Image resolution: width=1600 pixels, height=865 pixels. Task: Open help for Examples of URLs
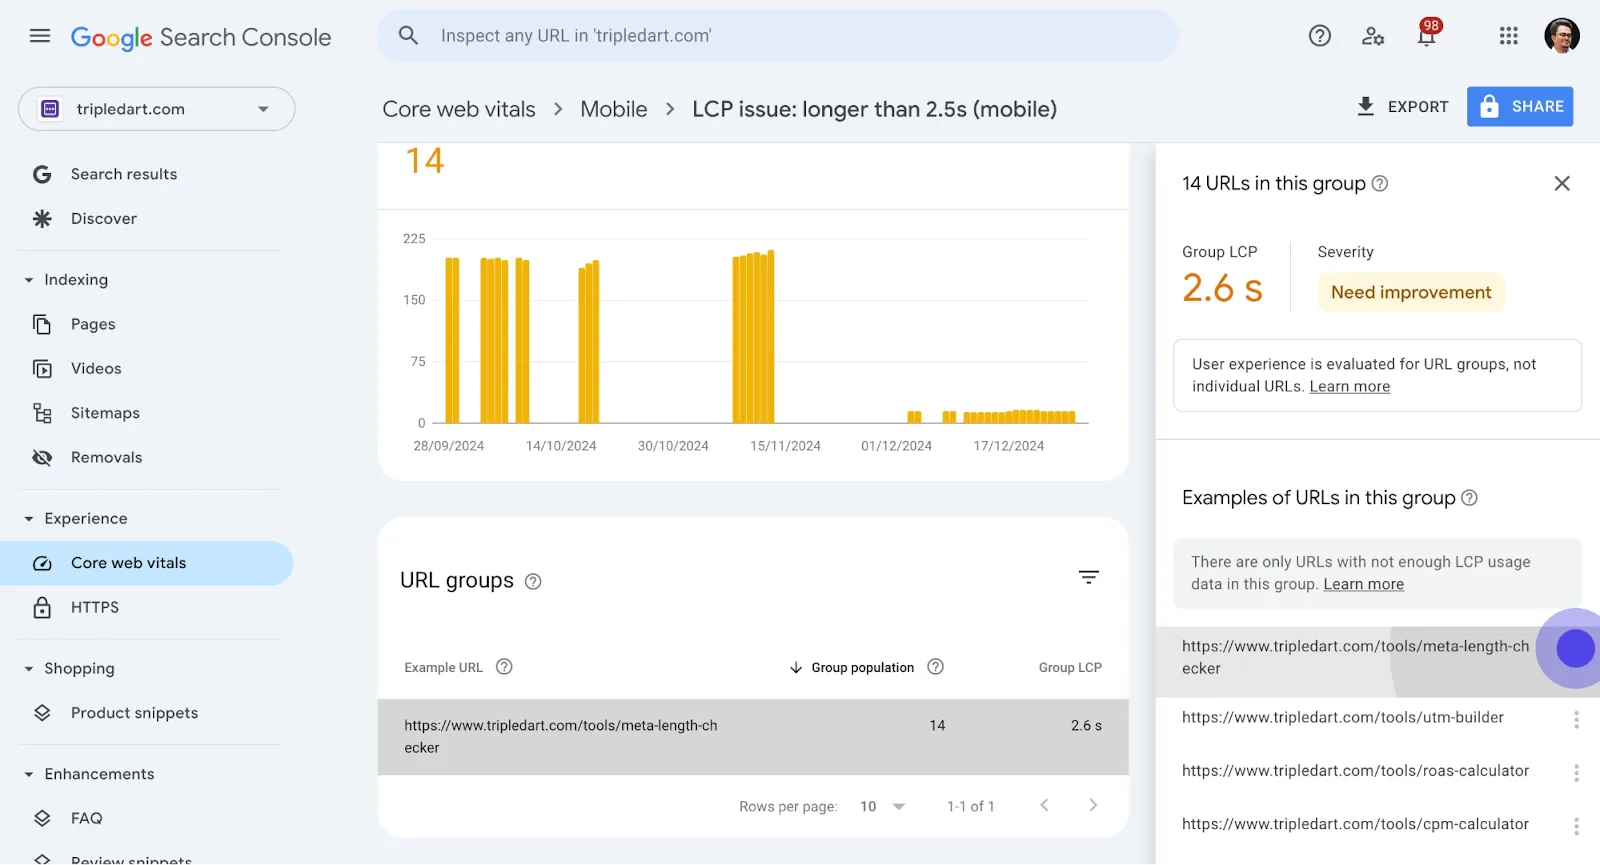(x=1469, y=498)
